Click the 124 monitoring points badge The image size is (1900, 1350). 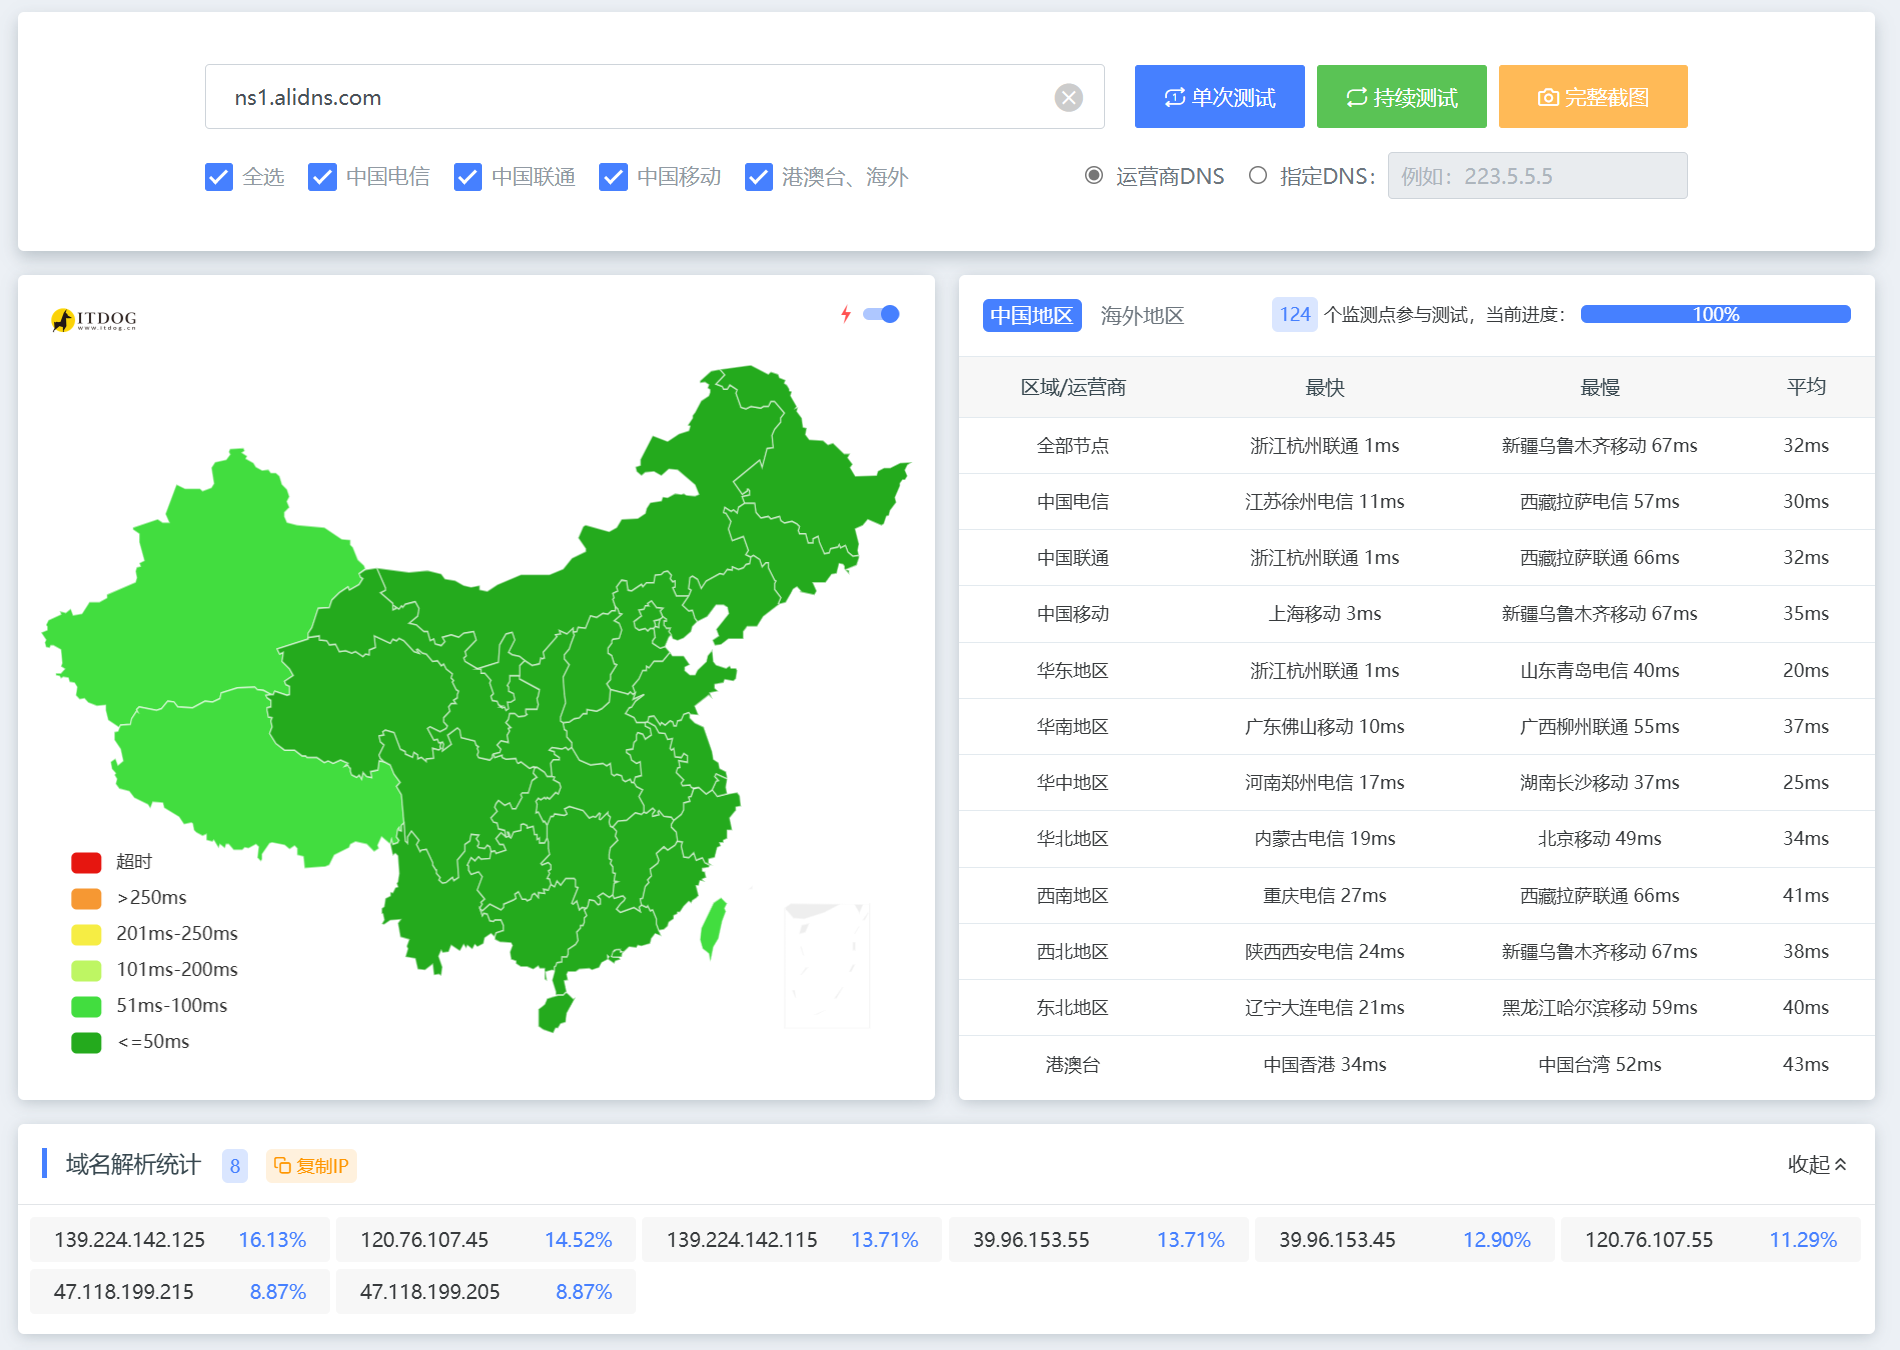pos(1295,315)
